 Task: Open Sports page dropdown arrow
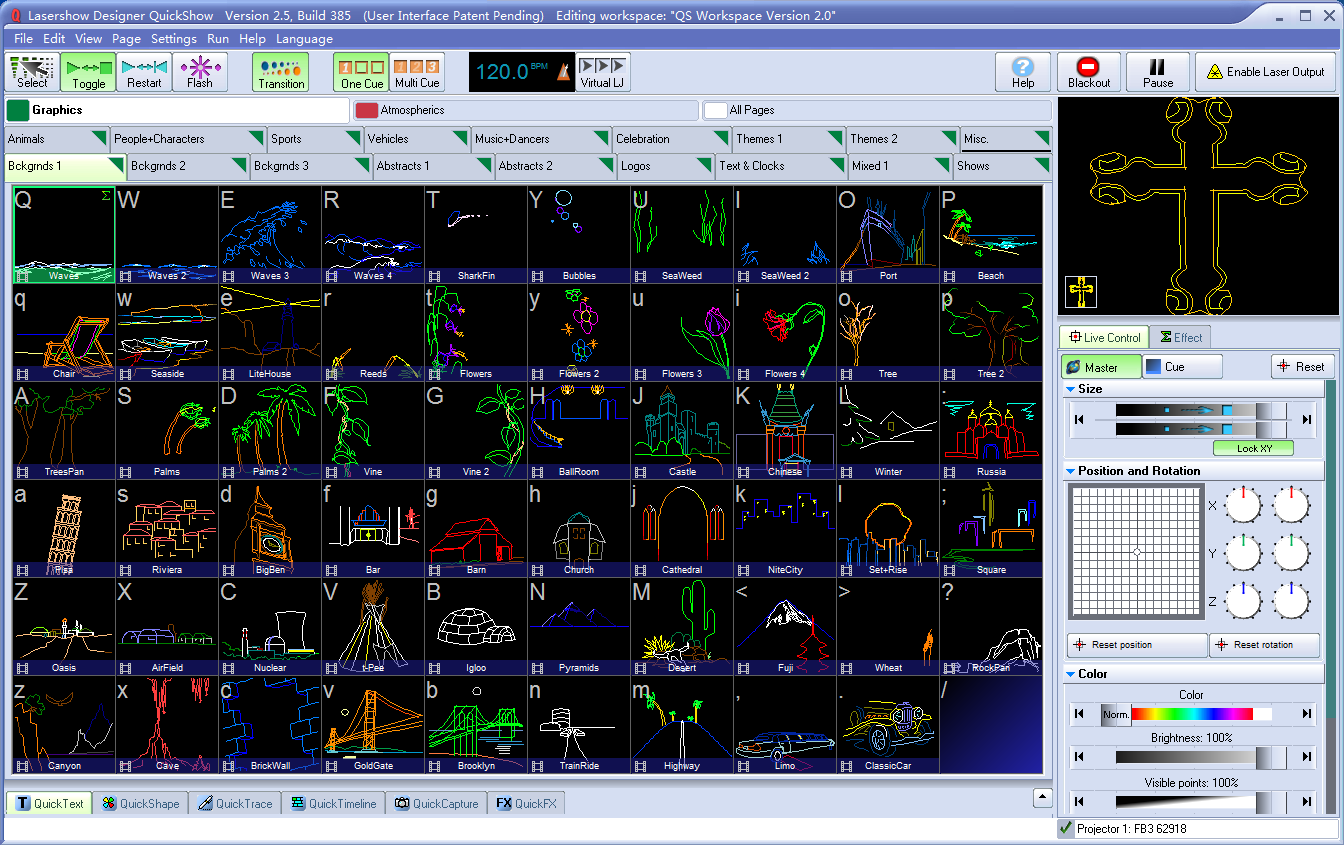coord(353,137)
